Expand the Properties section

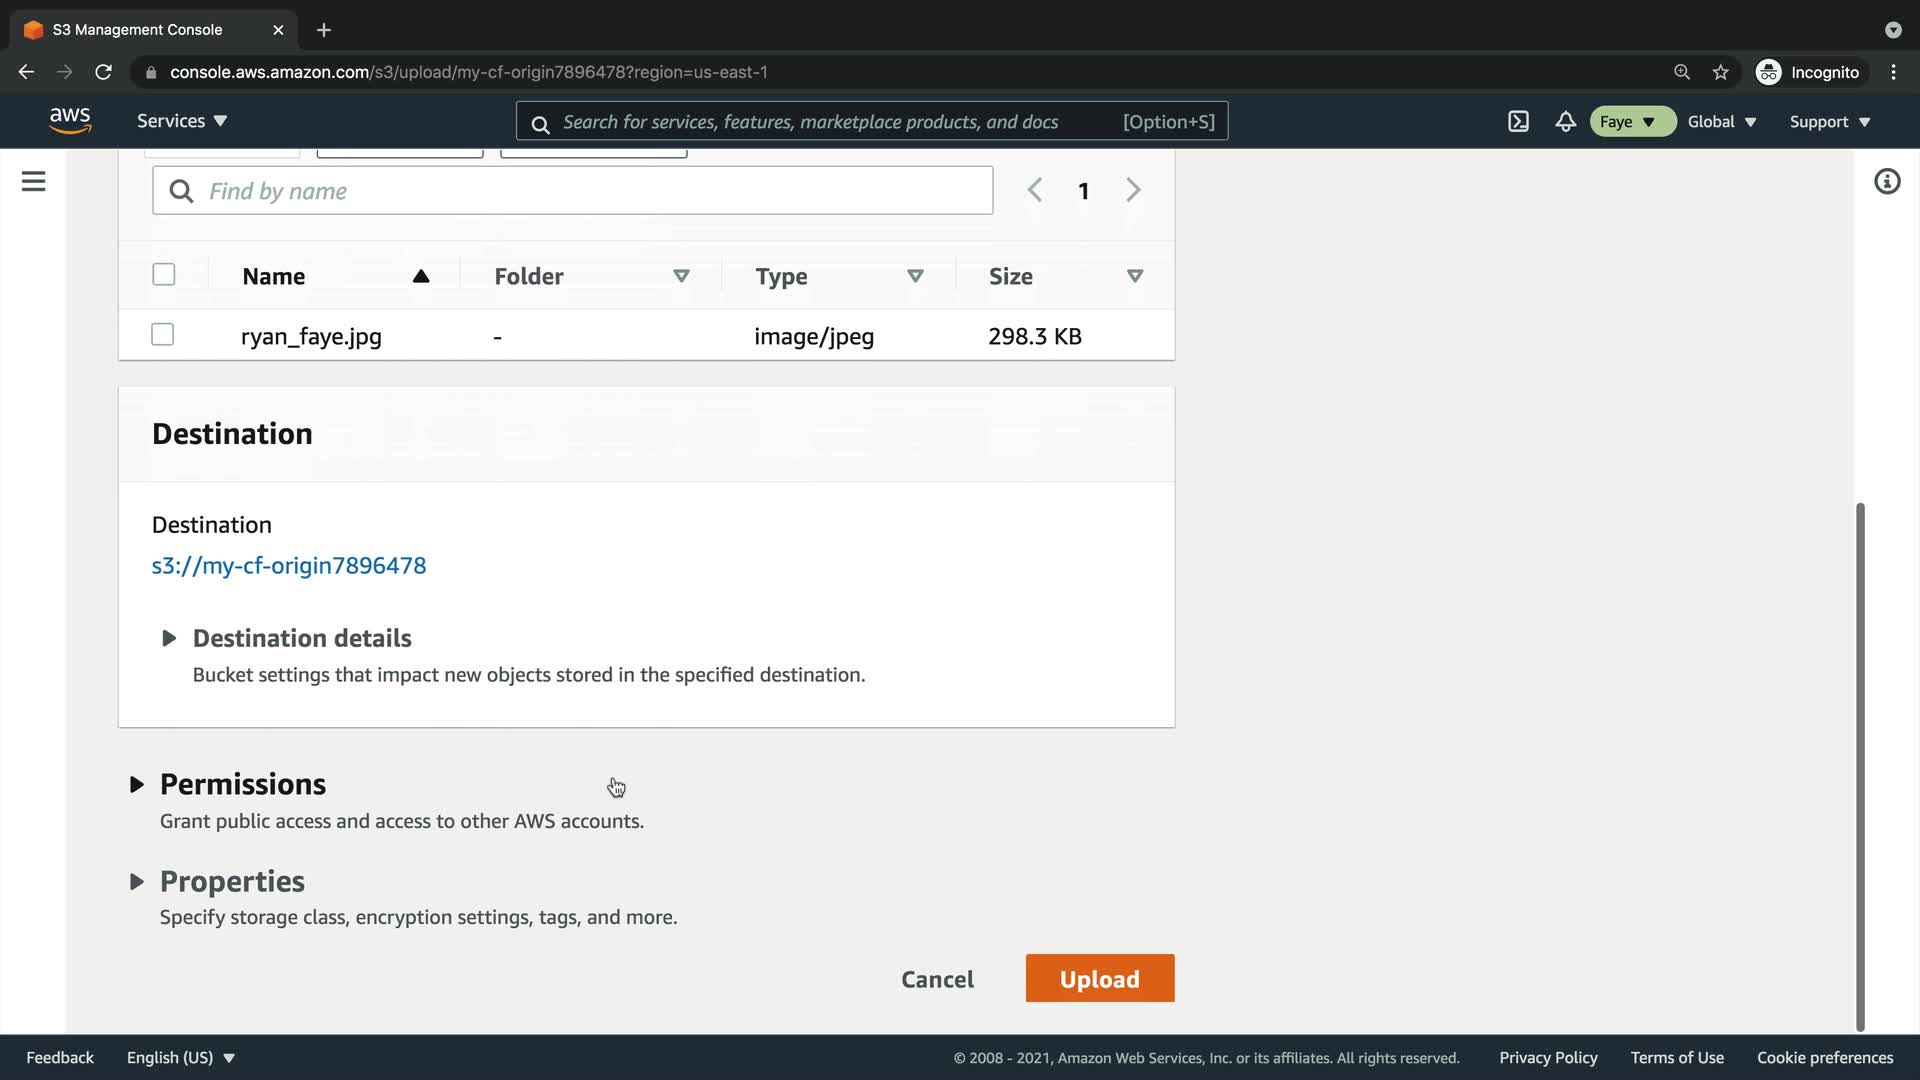coord(137,882)
